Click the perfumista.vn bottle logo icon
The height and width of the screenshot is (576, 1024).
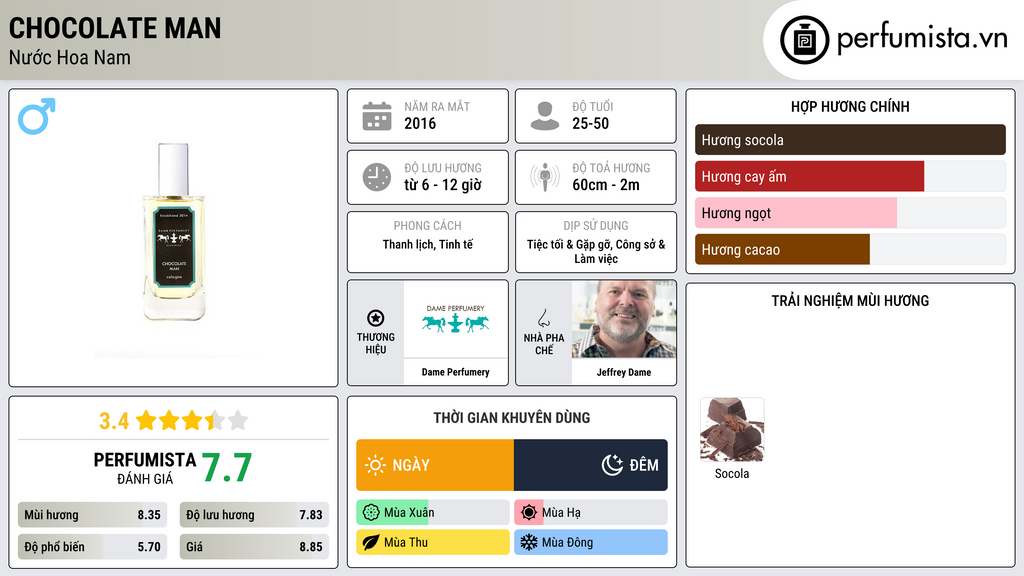pos(804,40)
